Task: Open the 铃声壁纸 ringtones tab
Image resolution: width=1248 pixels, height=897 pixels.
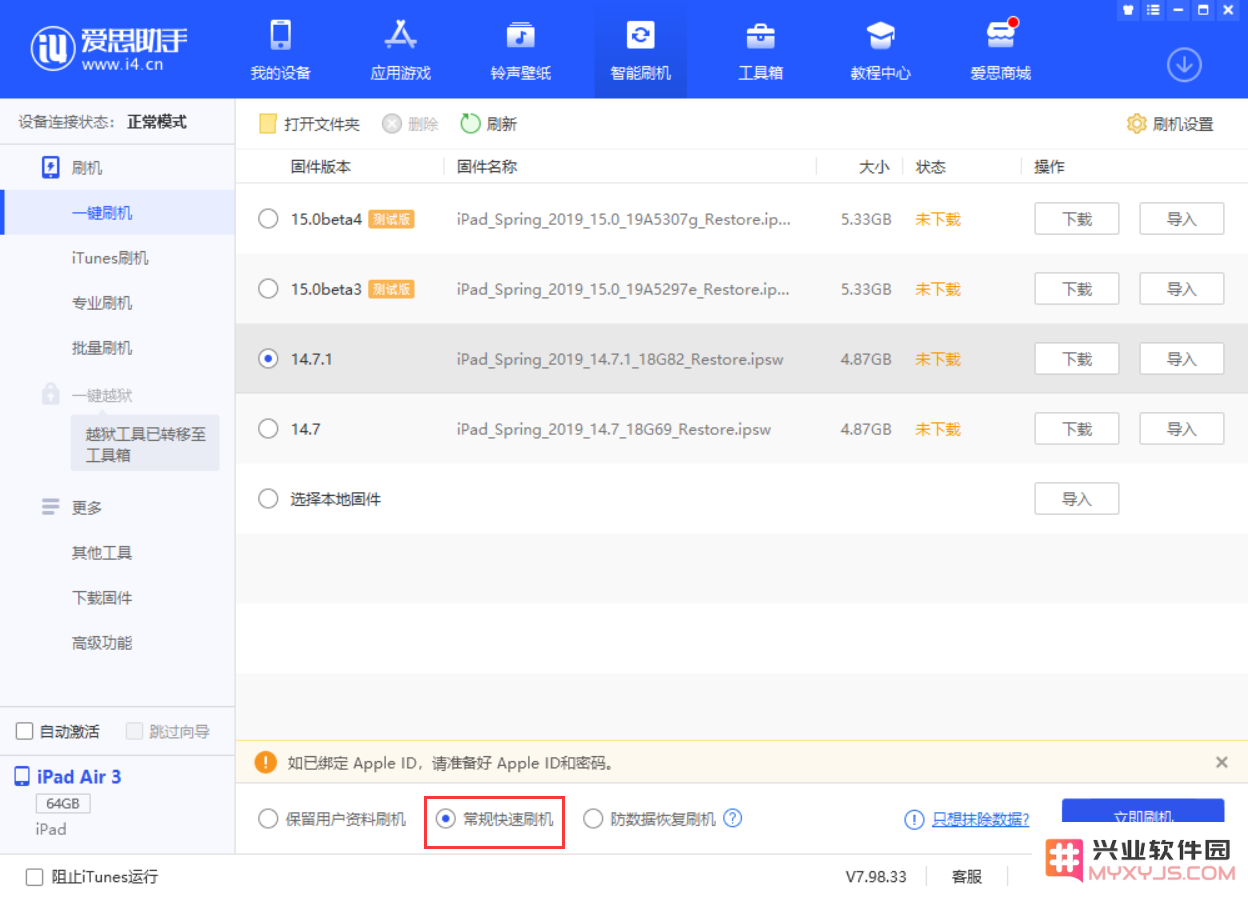Action: [521, 50]
